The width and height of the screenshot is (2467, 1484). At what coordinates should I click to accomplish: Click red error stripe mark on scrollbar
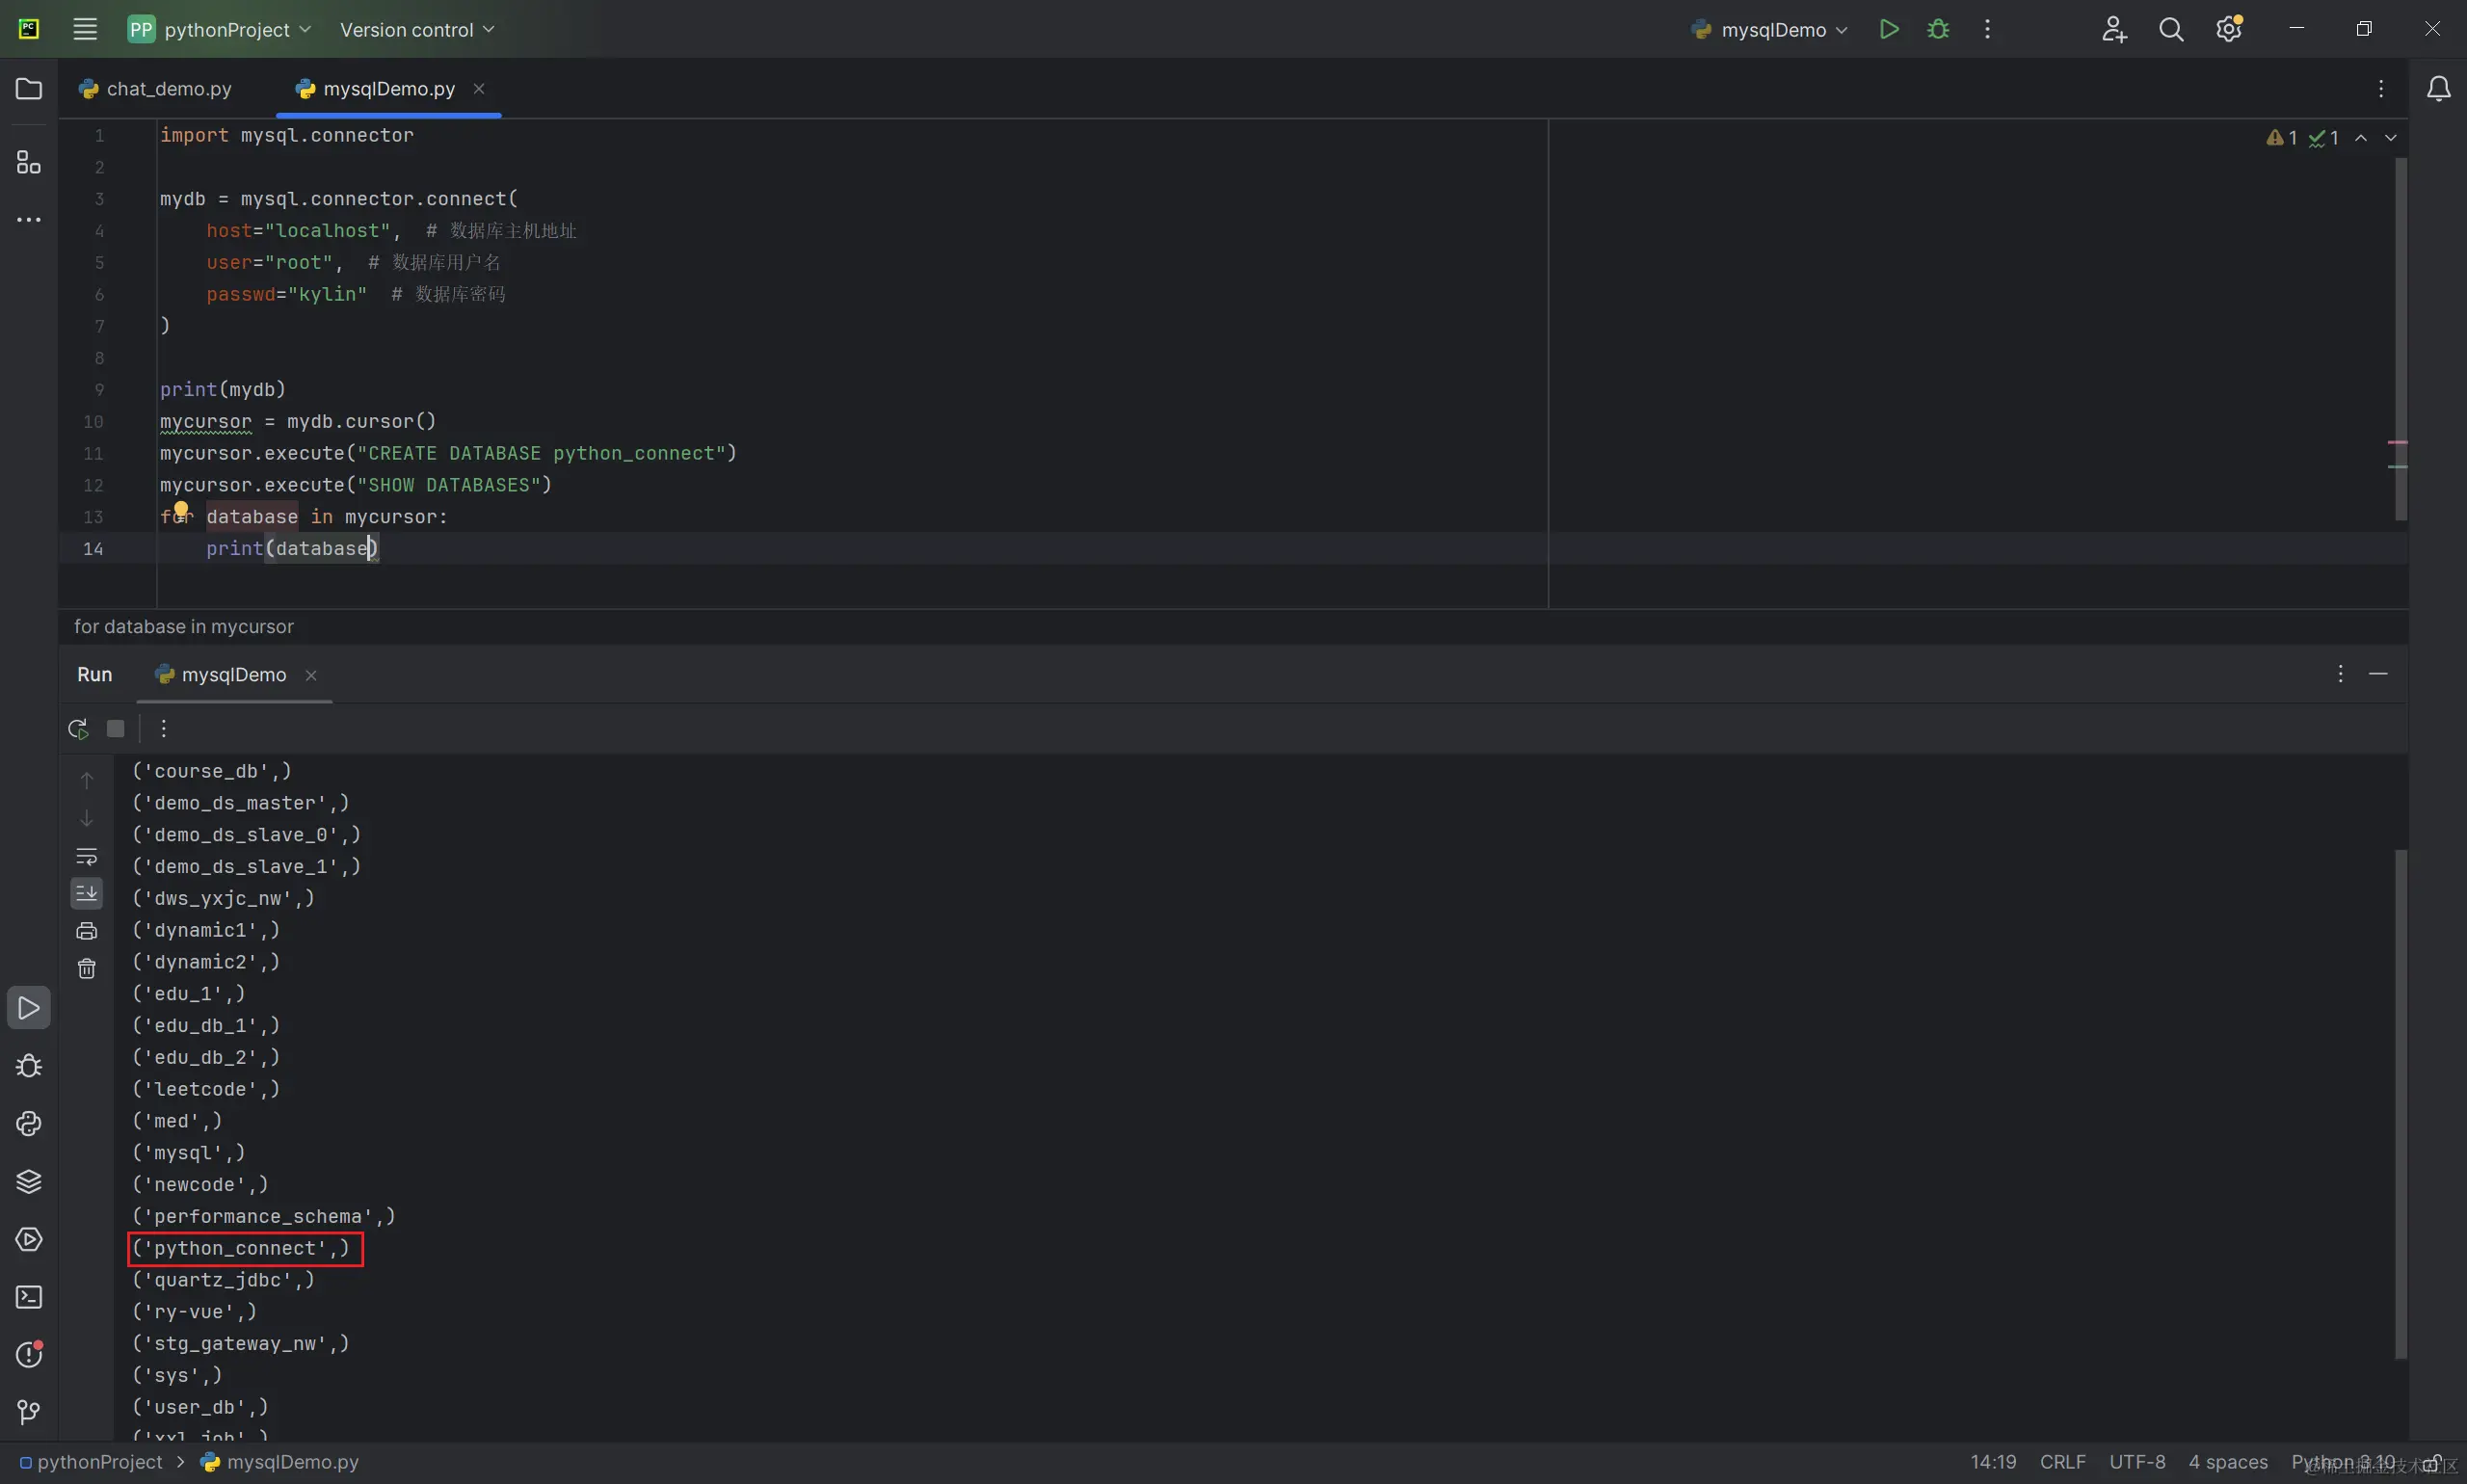2398,442
